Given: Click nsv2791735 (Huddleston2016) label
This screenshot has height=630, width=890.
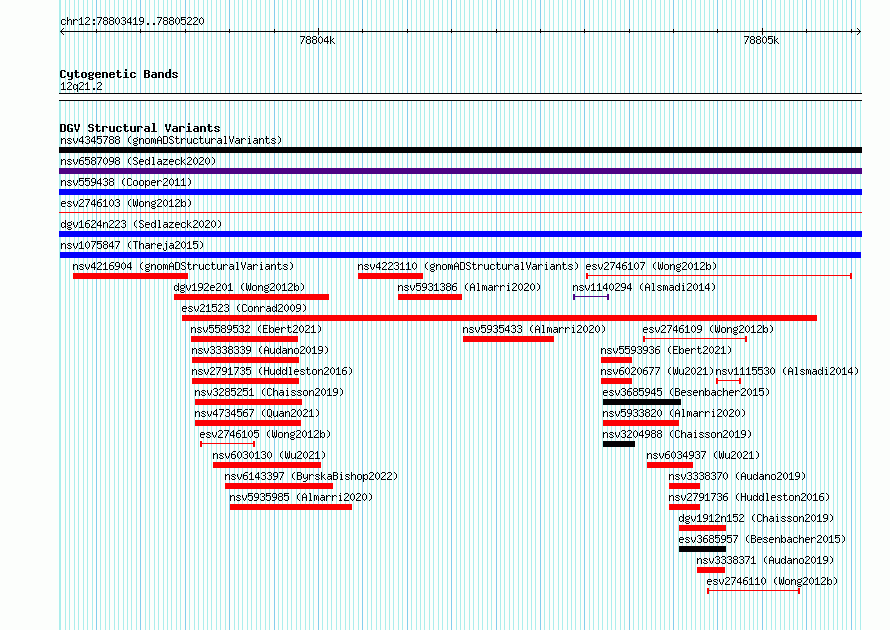Looking at the screenshot, I should (x=272, y=371).
